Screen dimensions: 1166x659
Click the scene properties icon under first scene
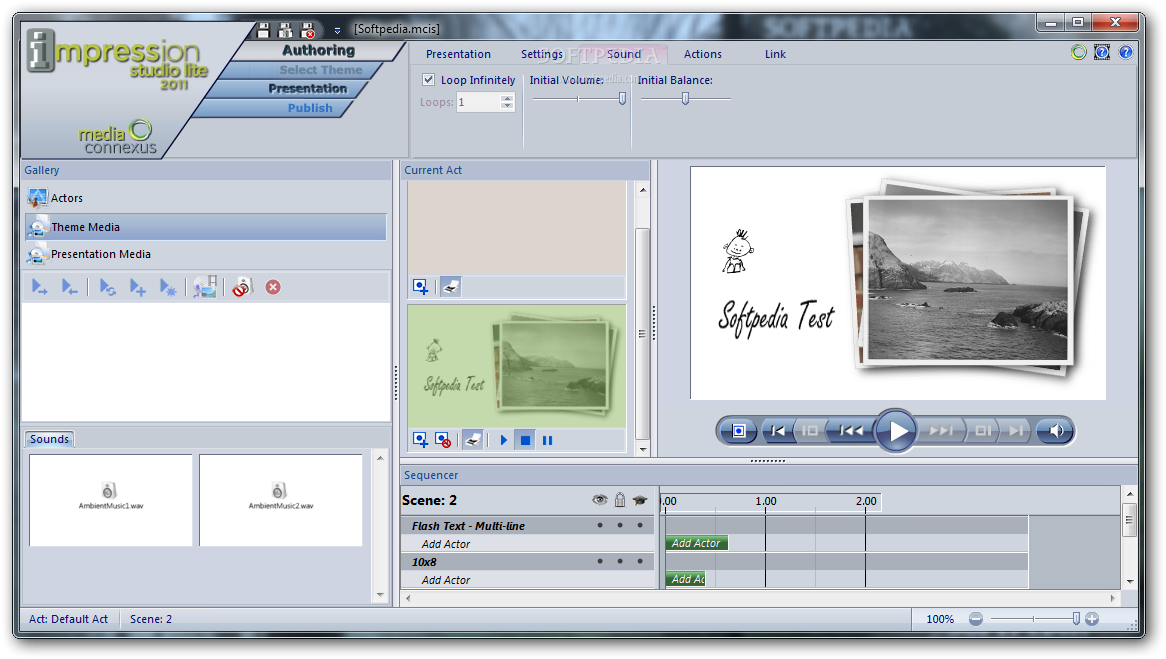pyautogui.click(x=451, y=286)
